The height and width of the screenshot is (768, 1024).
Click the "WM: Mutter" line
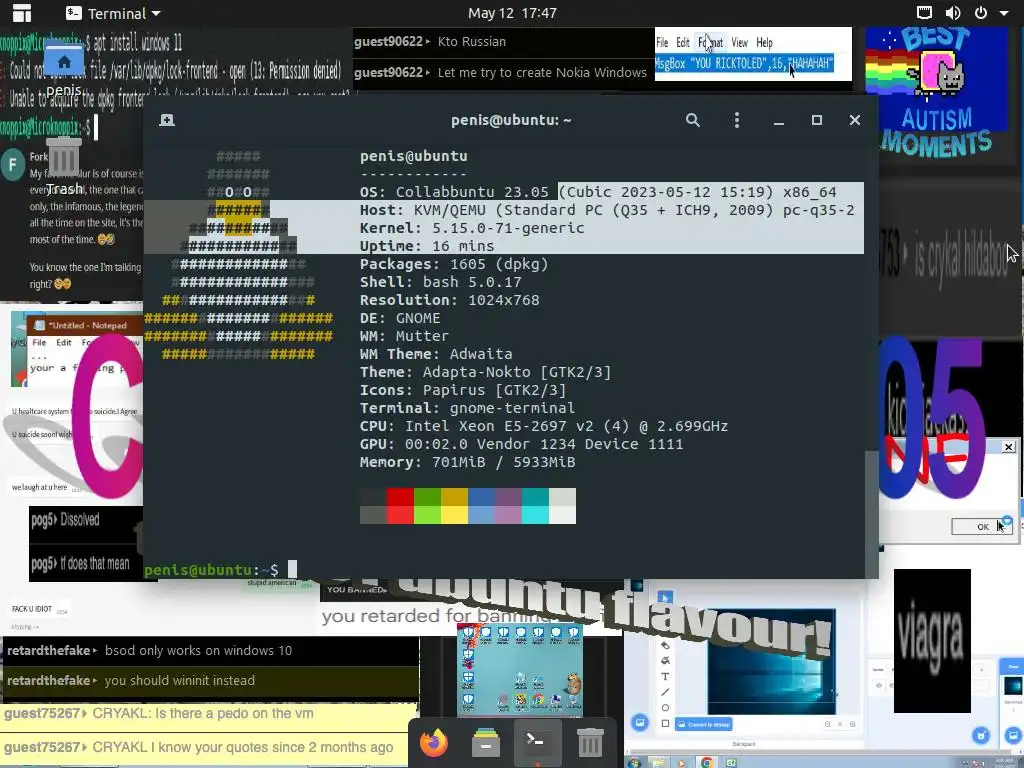click(404, 336)
